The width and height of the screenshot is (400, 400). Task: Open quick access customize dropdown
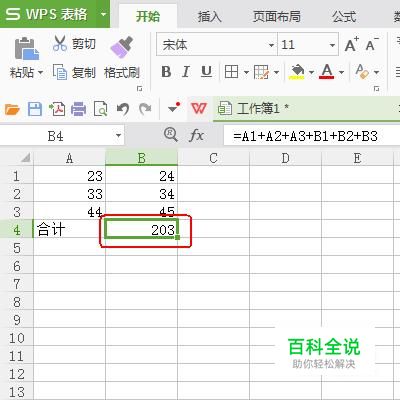coord(174,108)
